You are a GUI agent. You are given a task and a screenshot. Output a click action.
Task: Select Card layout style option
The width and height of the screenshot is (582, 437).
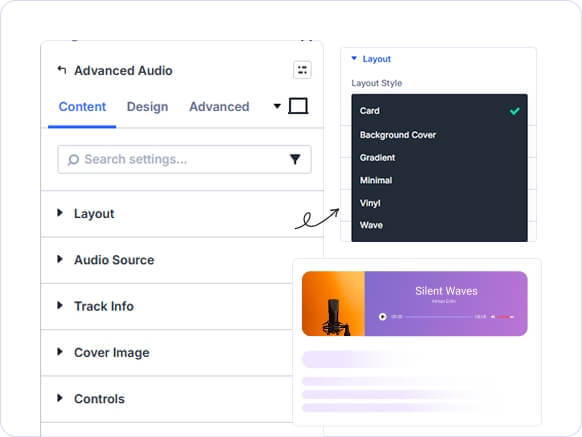[439, 111]
